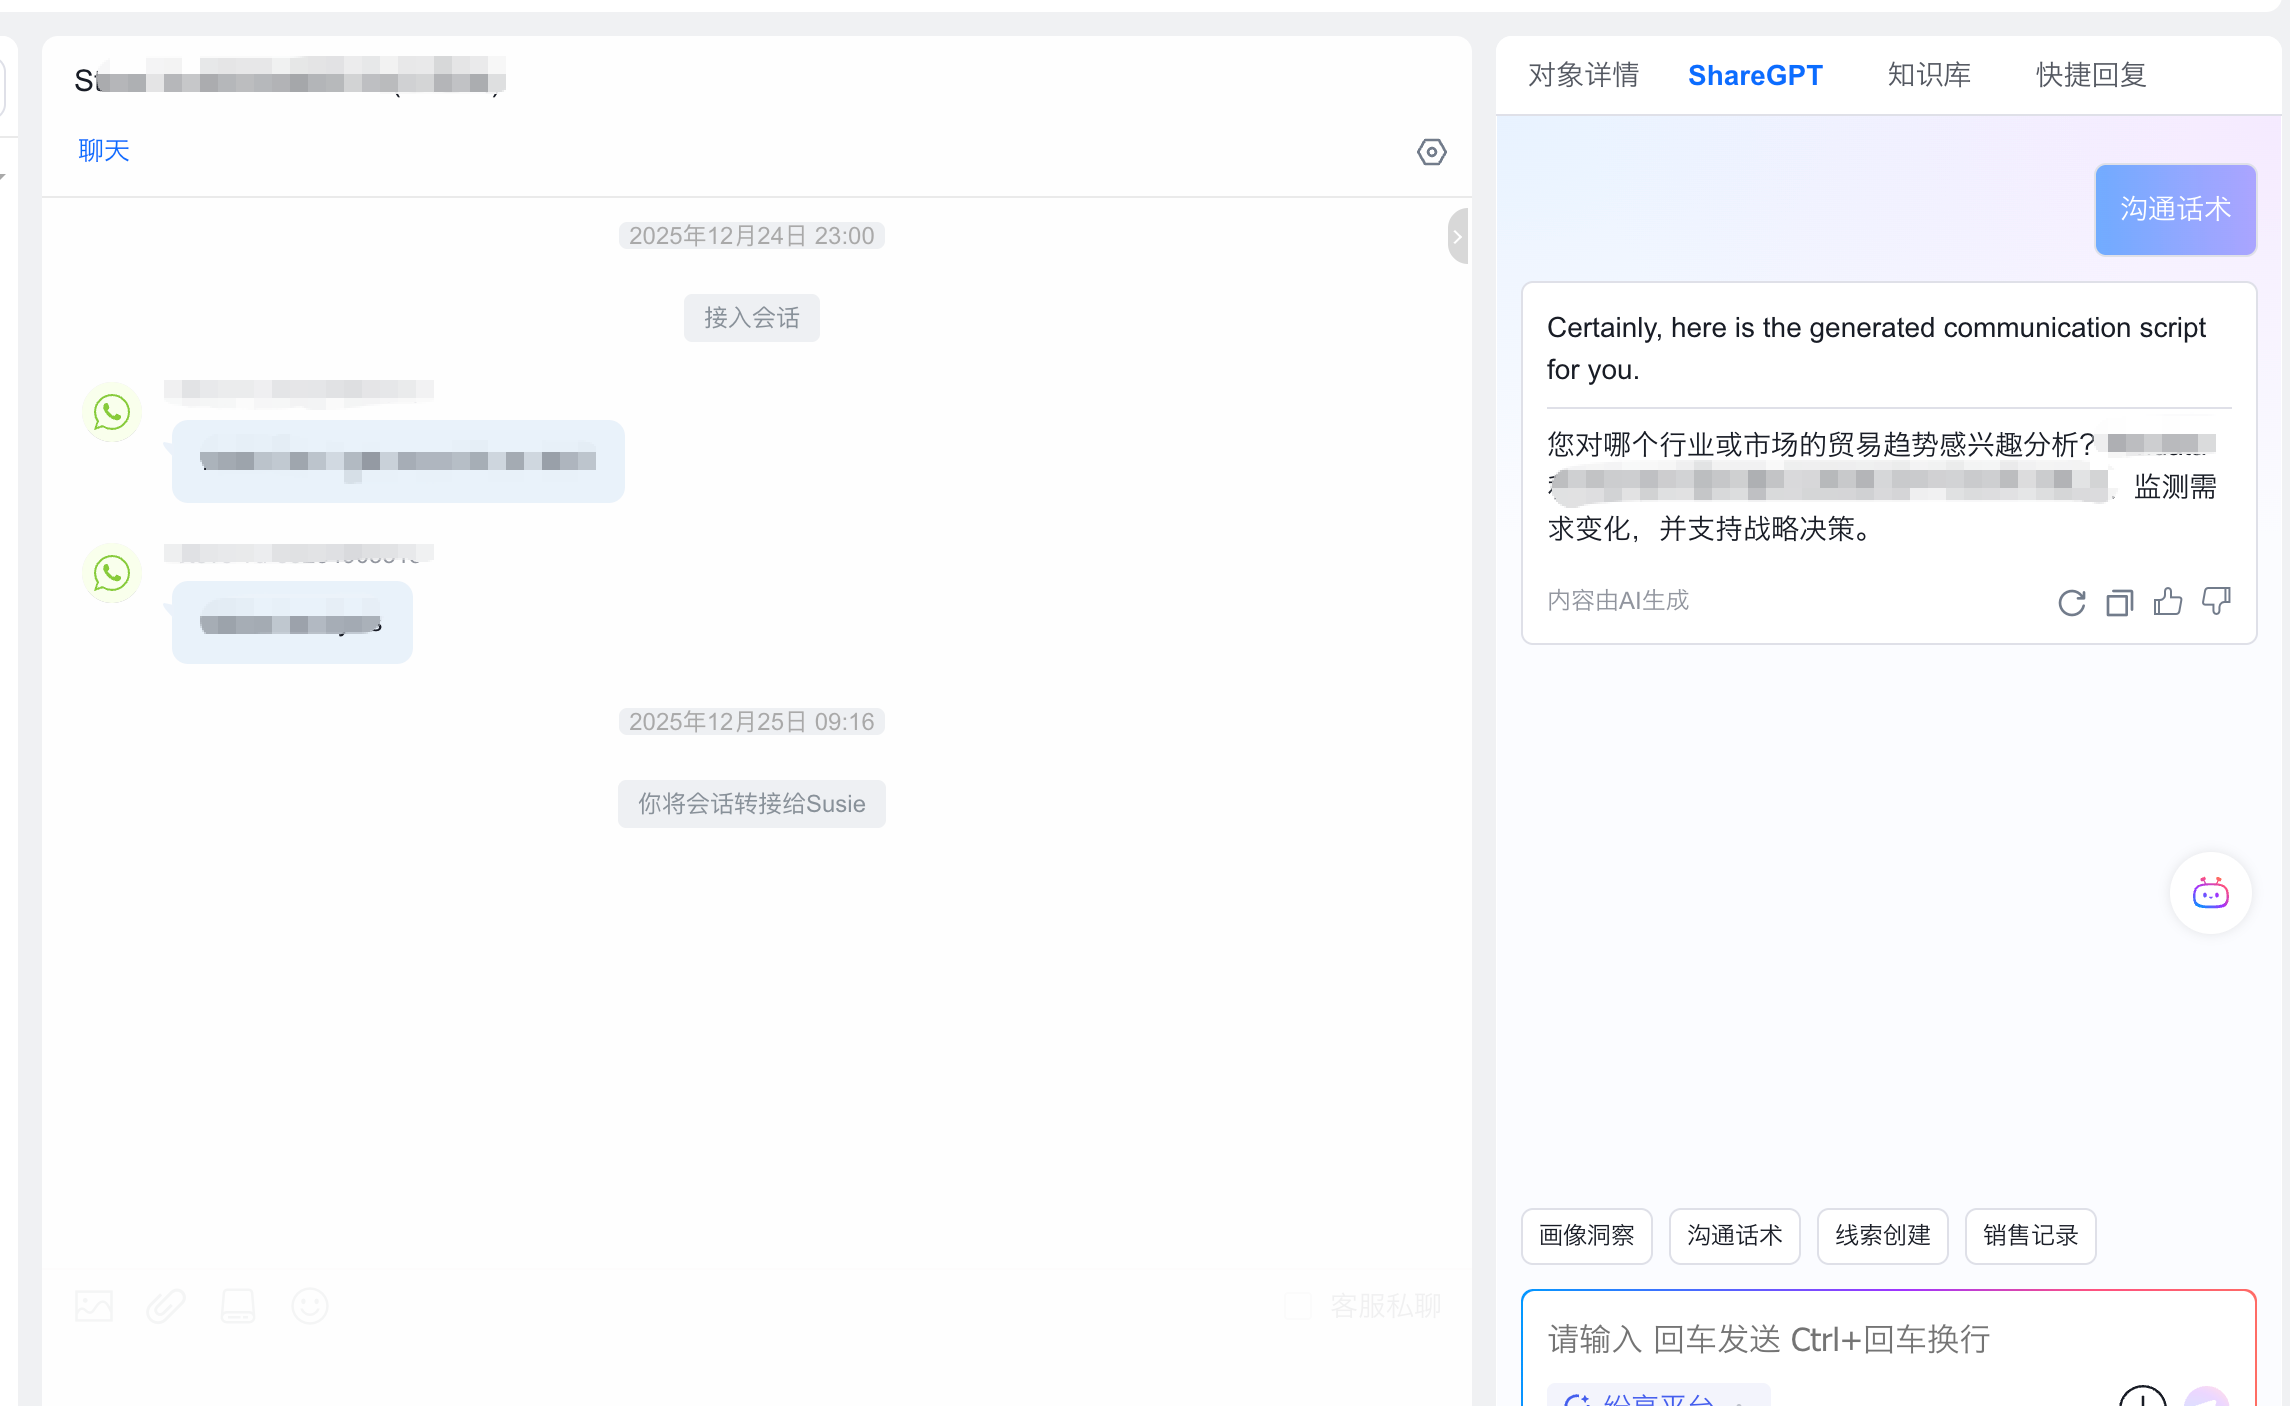Click the insert image icon

tap(94, 1306)
